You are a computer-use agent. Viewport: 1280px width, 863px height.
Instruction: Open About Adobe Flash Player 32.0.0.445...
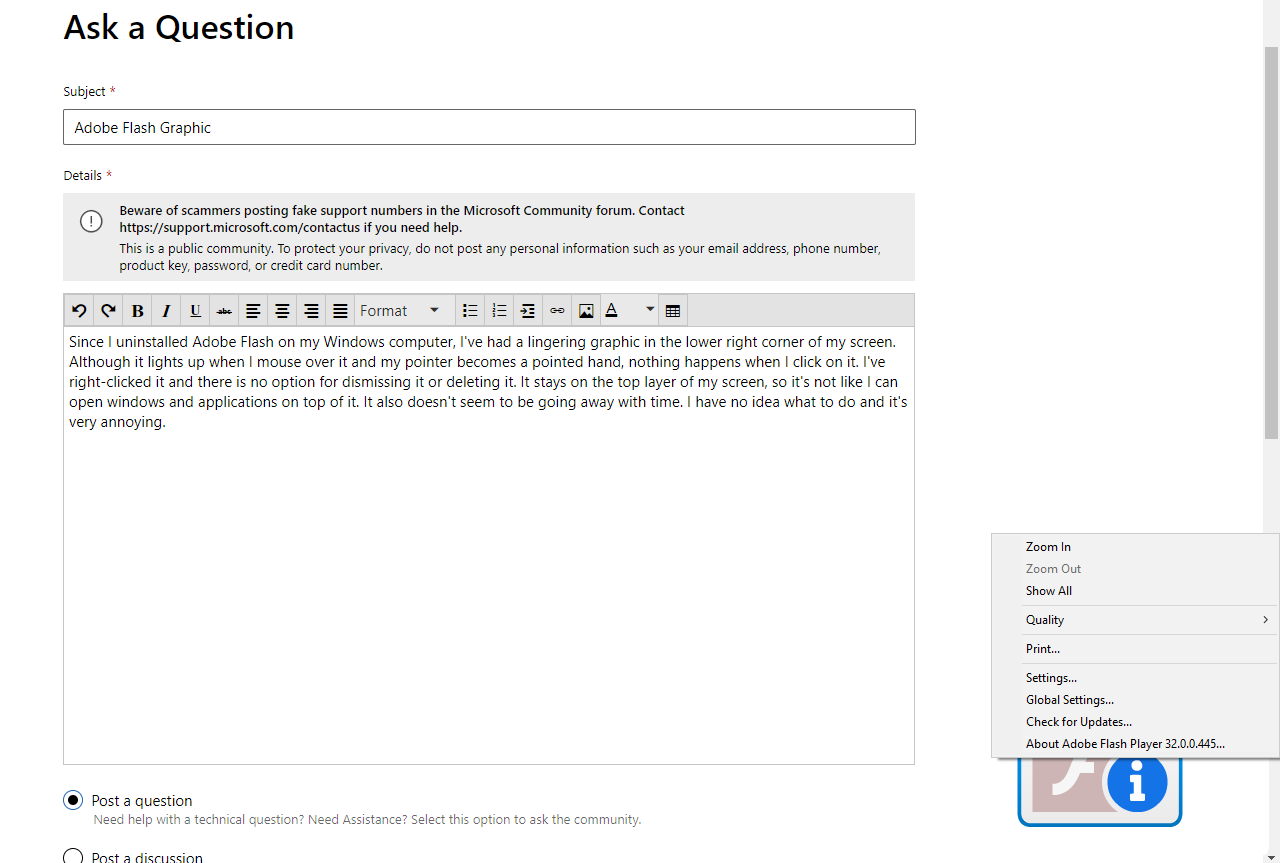pyautogui.click(x=1135, y=744)
